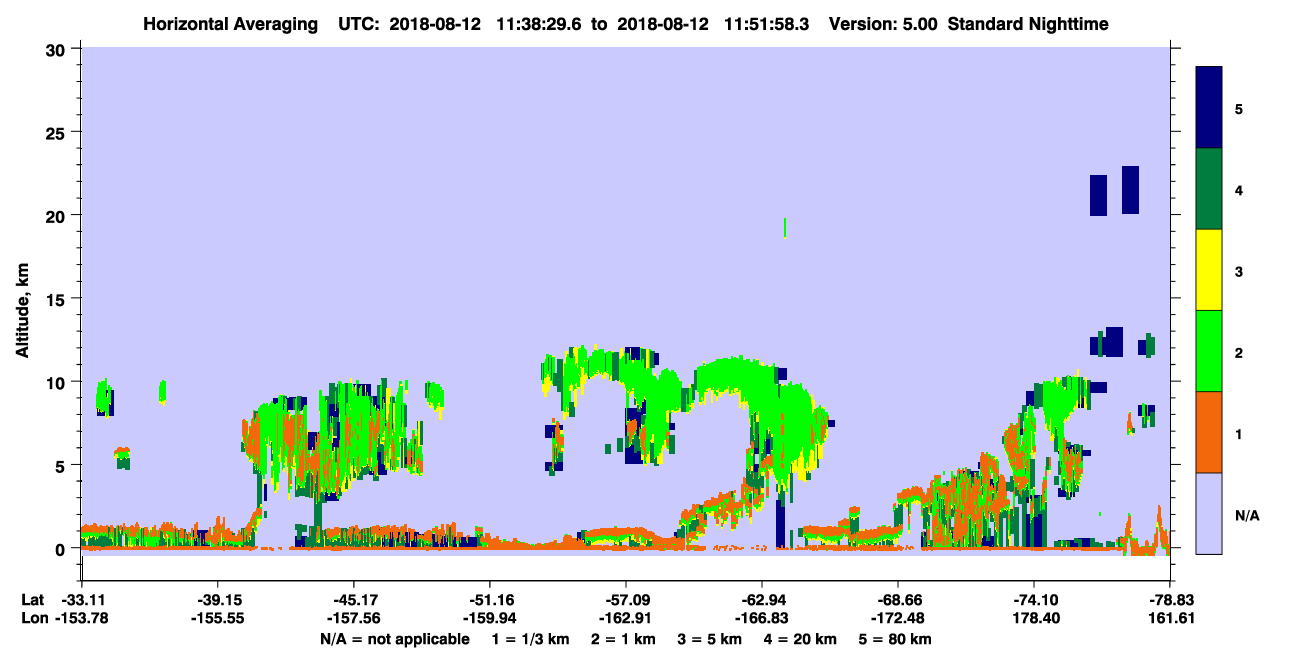
Task: Click the latitude value '-45.17'
Action: click(353, 600)
